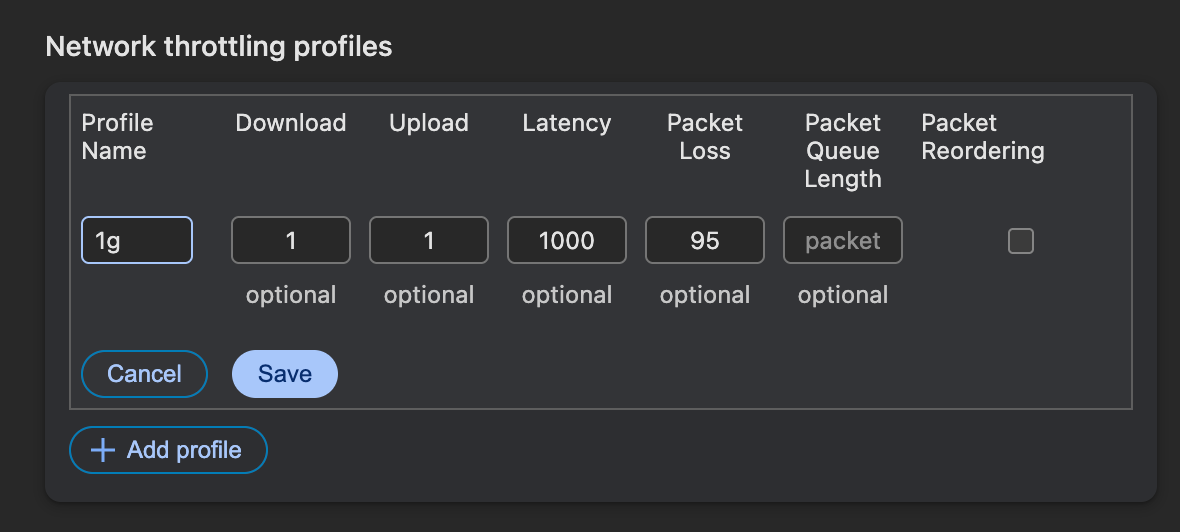Screen dimensions: 1180x532
Task: Focus the Profile Name field containing 1g
Action: click(x=137, y=241)
